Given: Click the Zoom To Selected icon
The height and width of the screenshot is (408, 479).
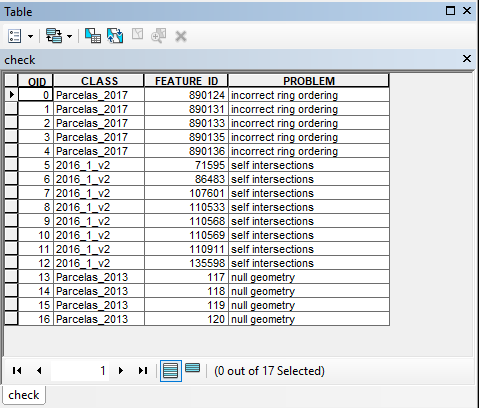Looking at the screenshot, I should 159,36.
